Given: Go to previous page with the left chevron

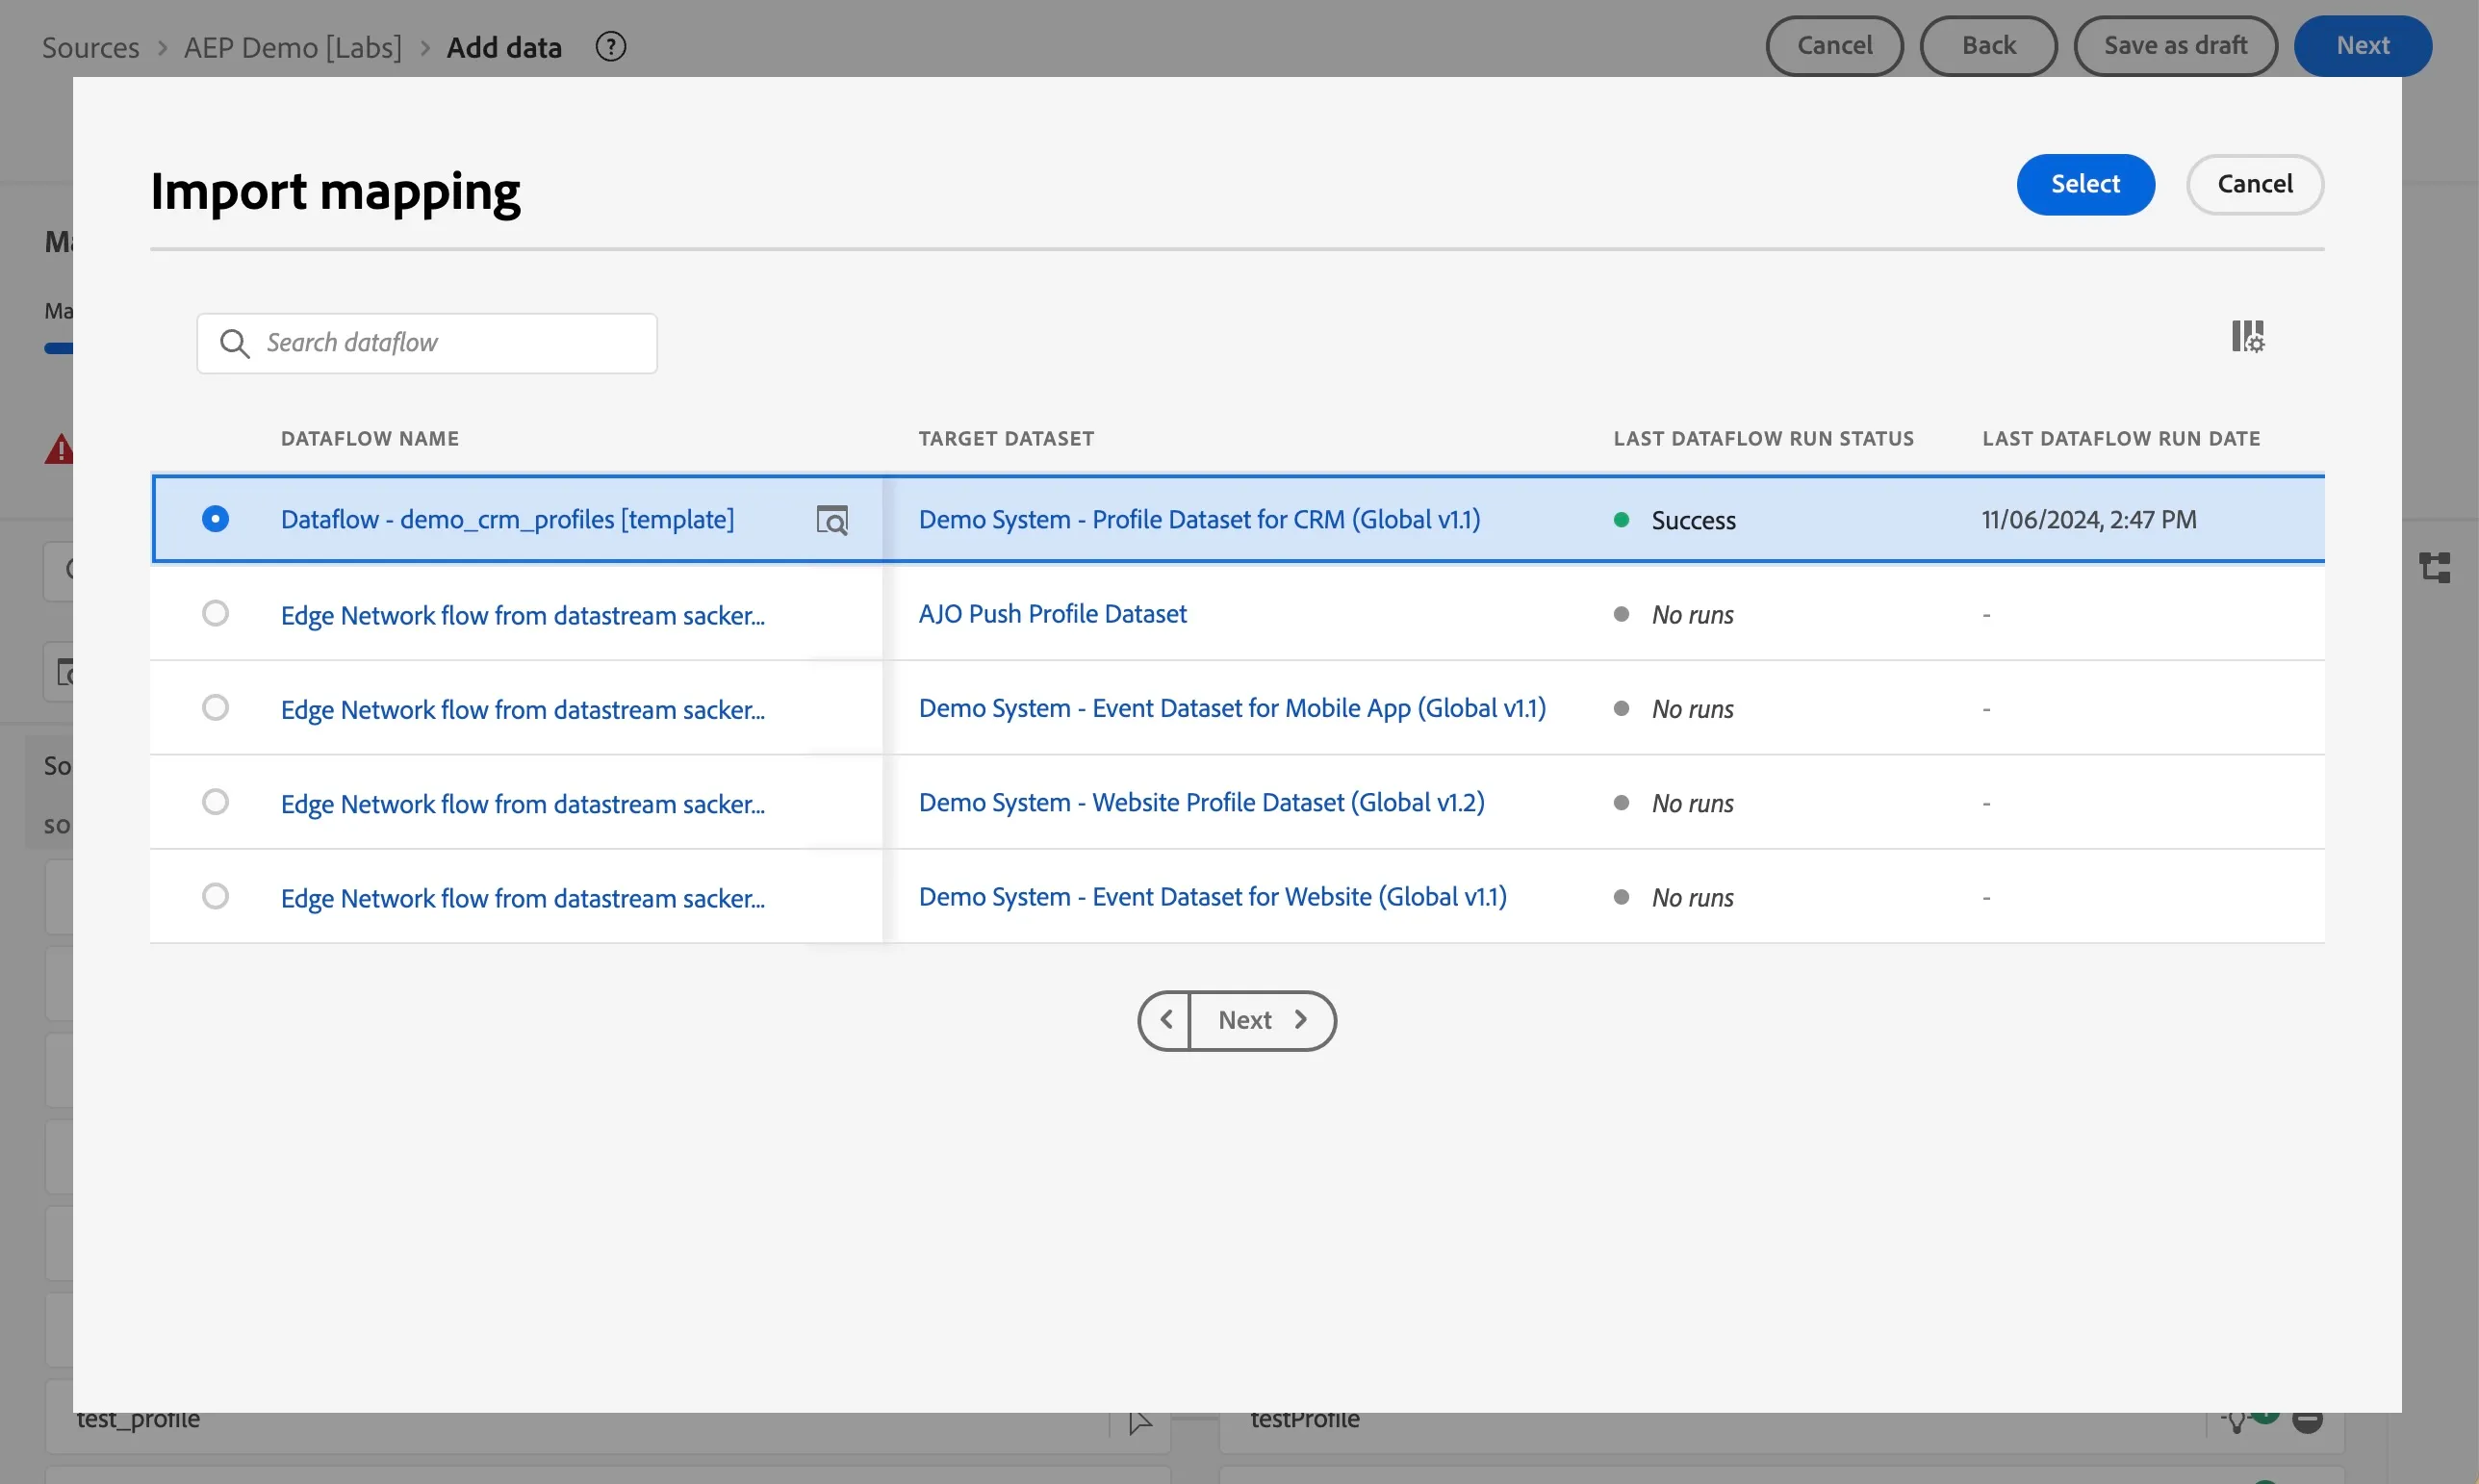Looking at the screenshot, I should tap(1165, 1020).
